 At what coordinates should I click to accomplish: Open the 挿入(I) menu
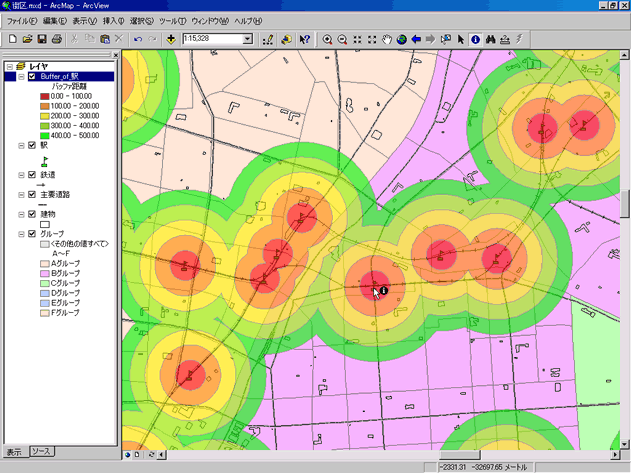tap(113, 21)
